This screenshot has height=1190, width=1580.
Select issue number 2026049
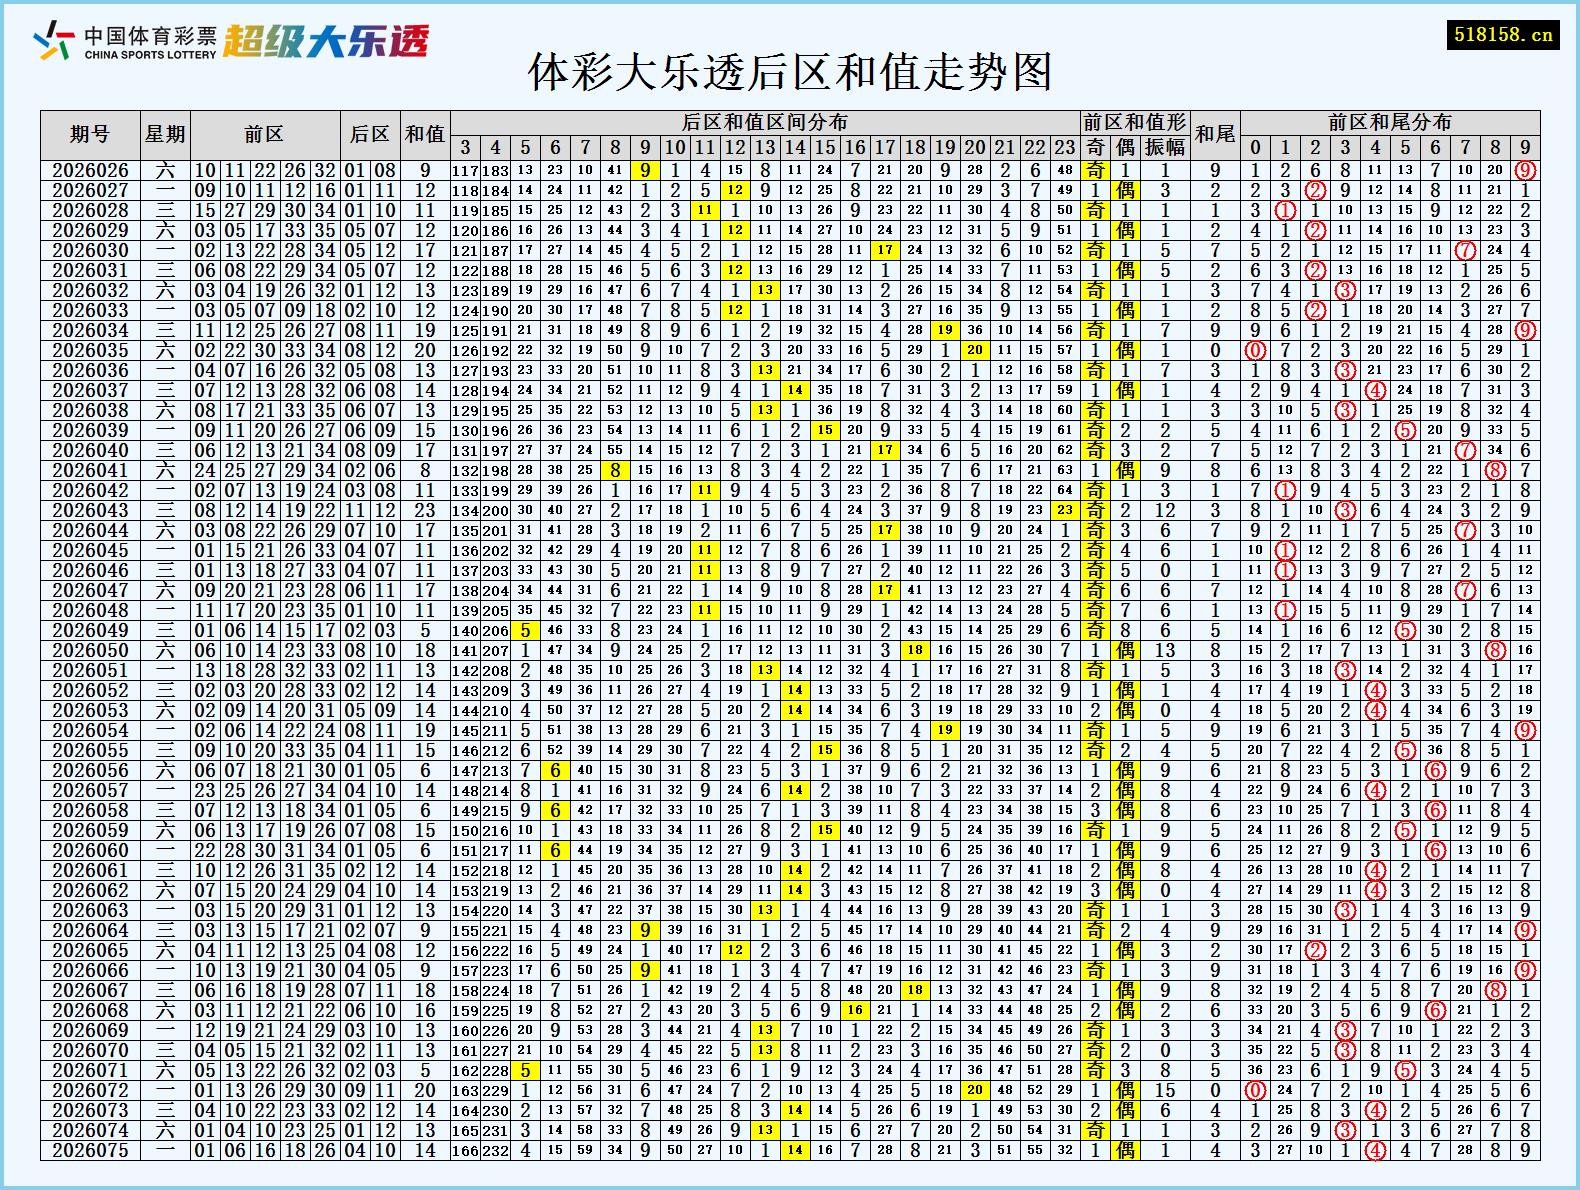tap(90, 630)
